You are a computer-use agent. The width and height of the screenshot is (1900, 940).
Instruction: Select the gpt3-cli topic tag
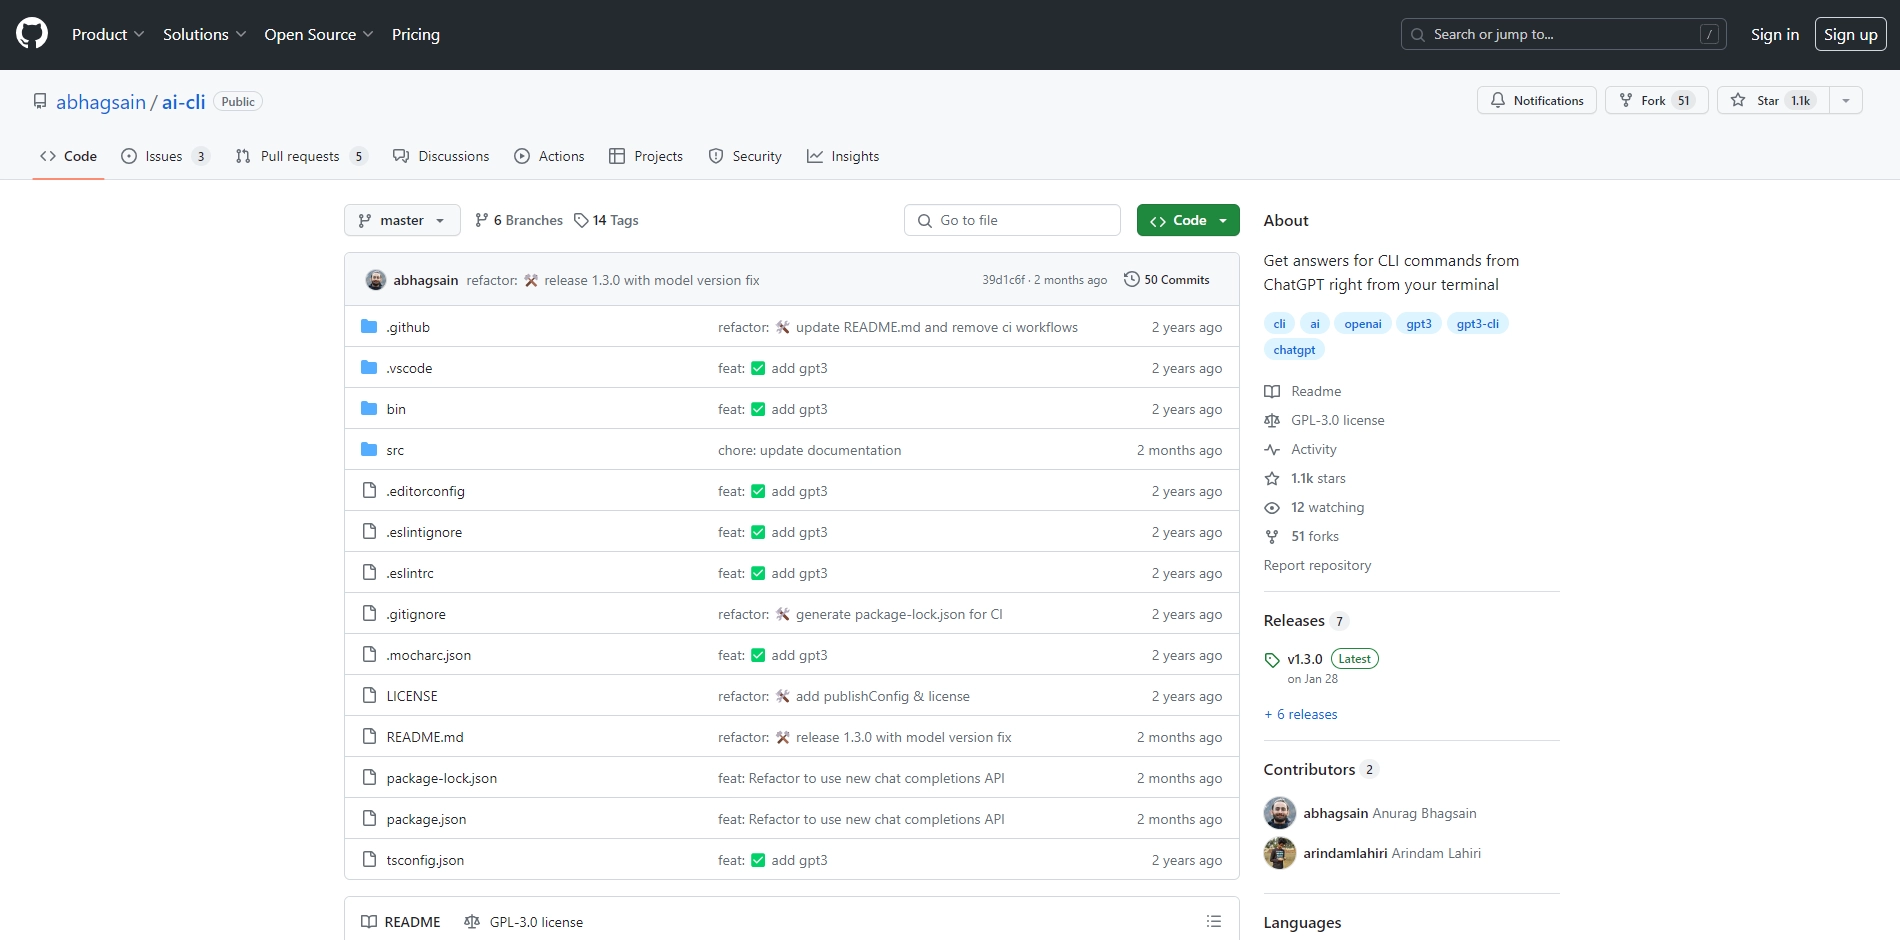coord(1478,323)
